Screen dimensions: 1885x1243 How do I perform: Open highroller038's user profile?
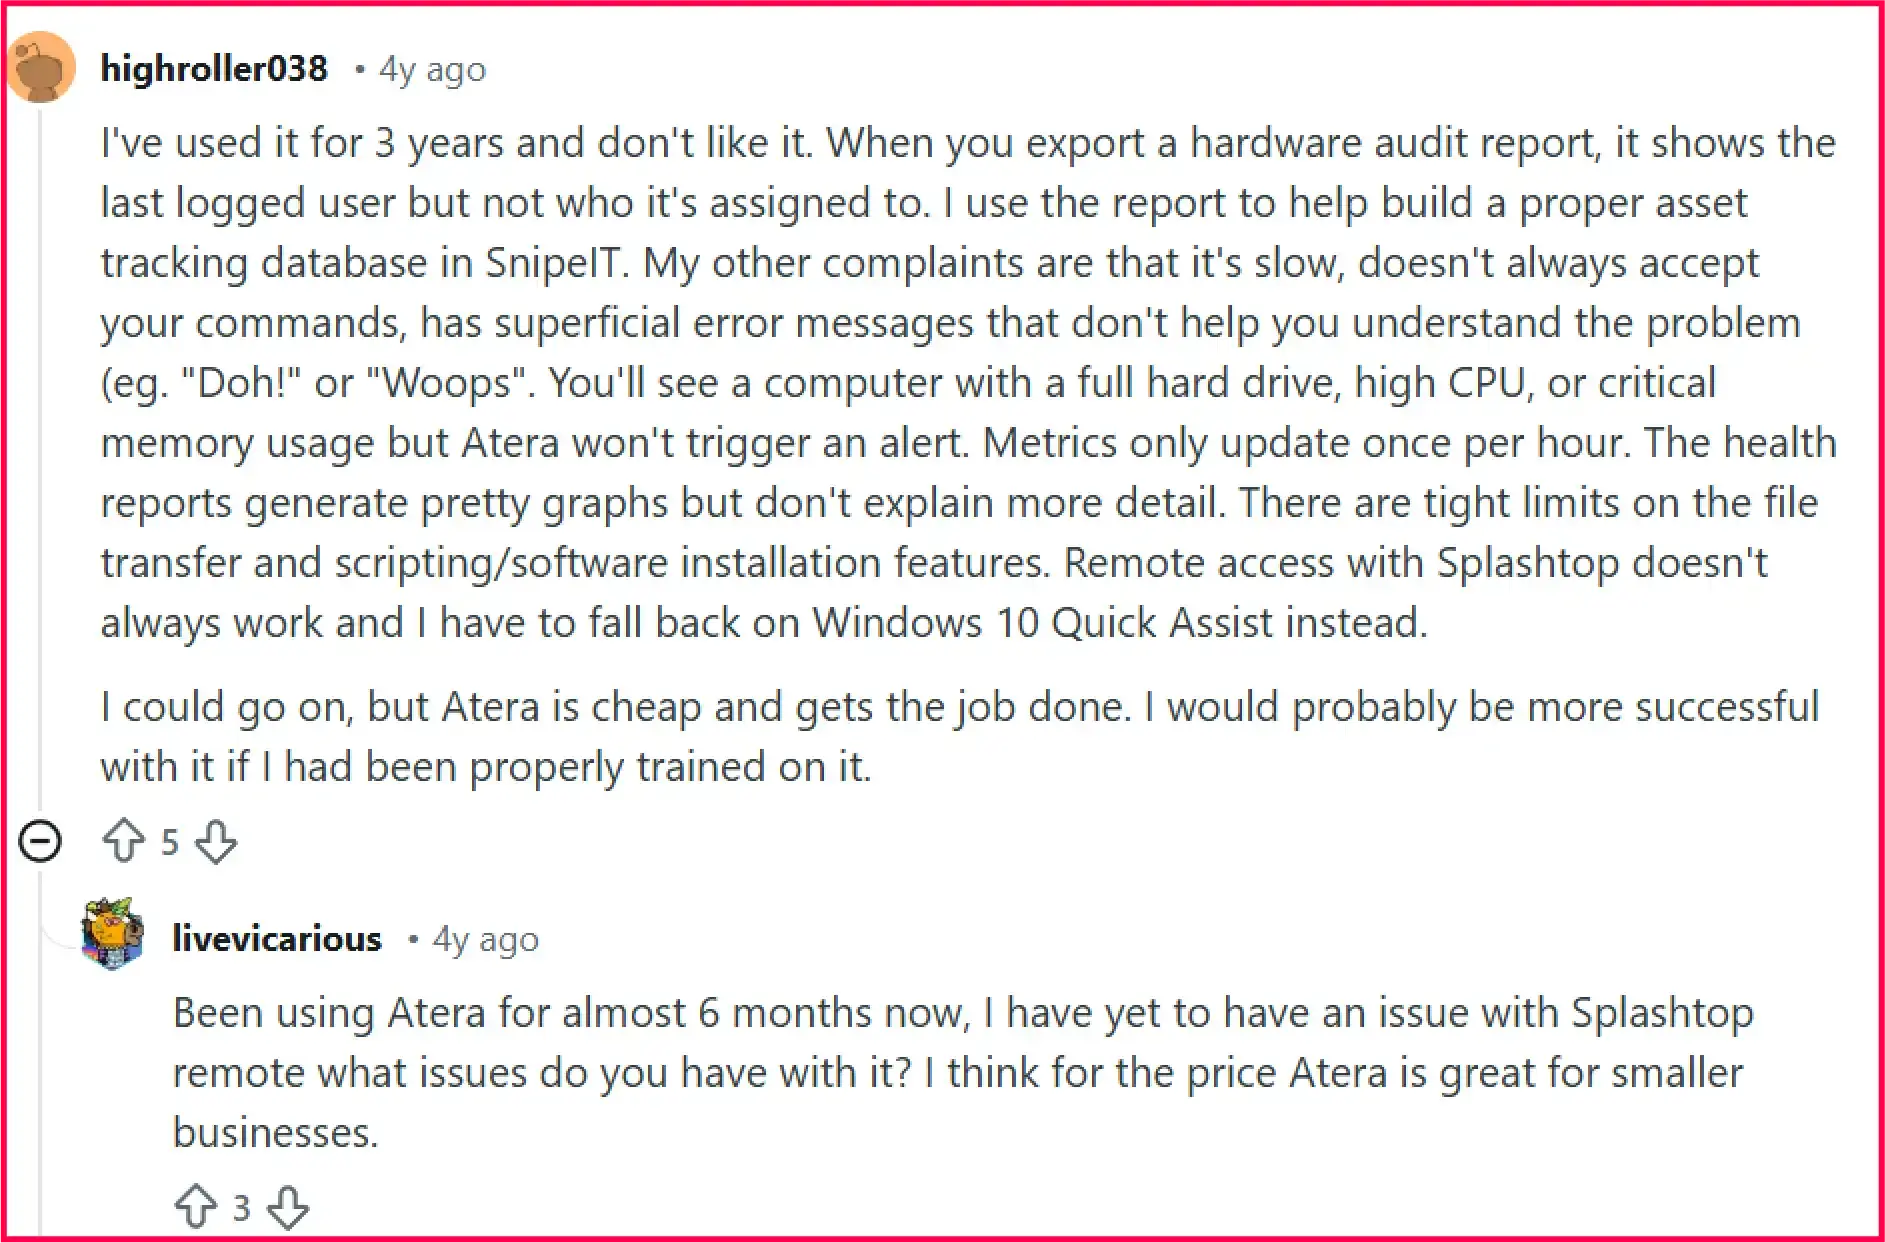pyautogui.click(x=214, y=68)
